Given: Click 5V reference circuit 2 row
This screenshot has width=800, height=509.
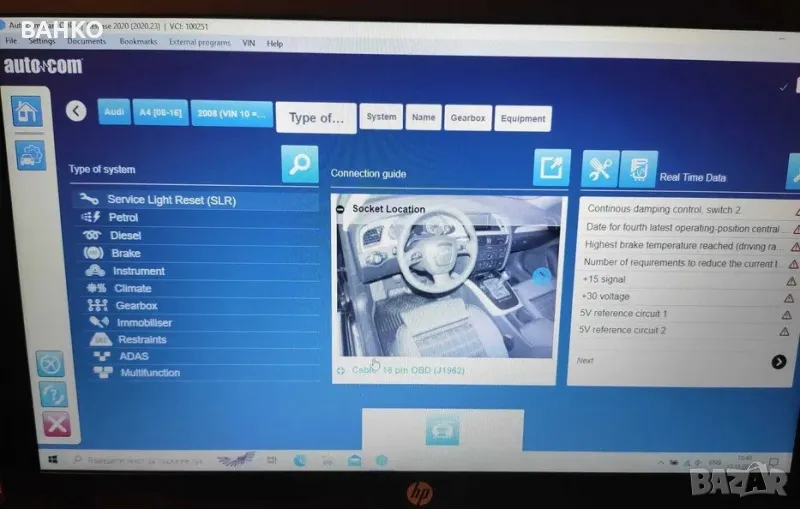Looking at the screenshot, I should click(x=684, y=330).
